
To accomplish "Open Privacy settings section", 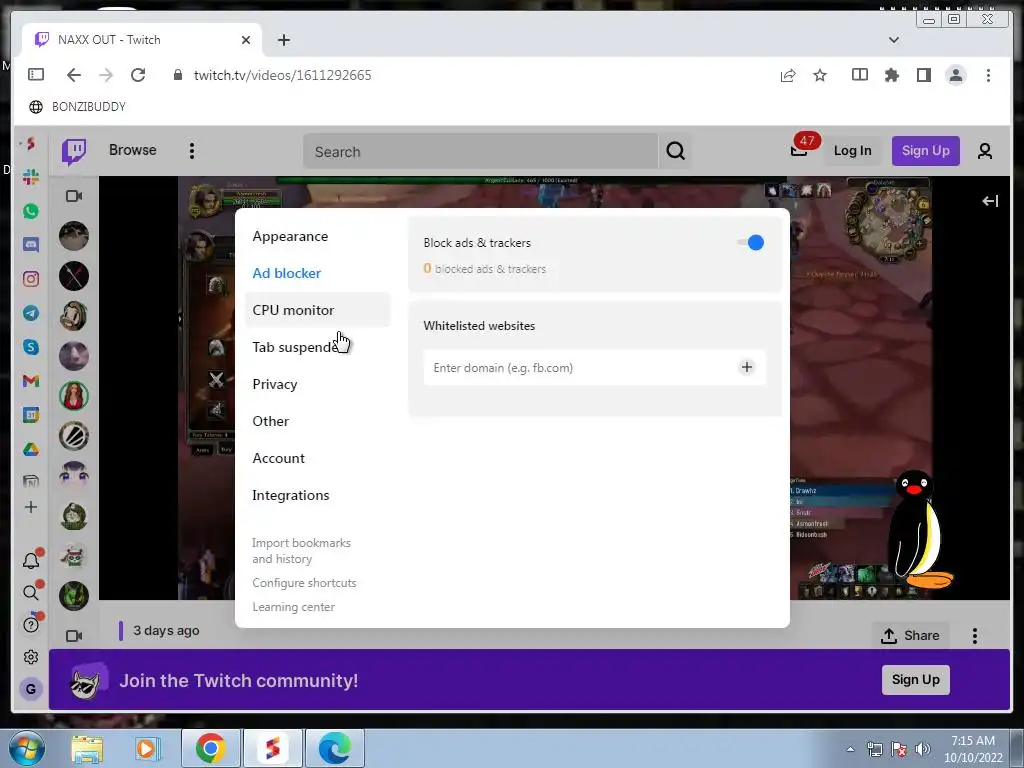I will tap(275, 384).
